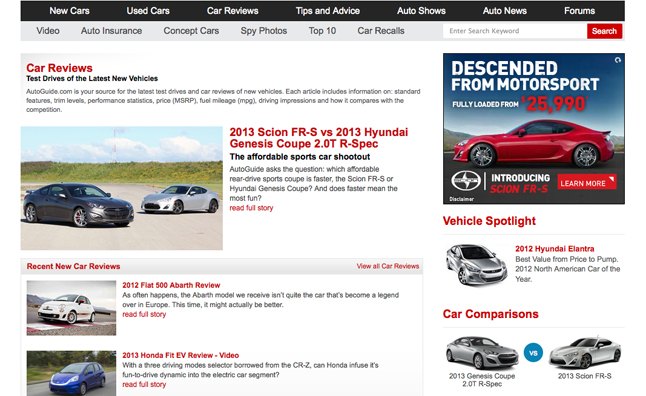Click the 2013 Scion FR-S comparison image

pos(585,353)
